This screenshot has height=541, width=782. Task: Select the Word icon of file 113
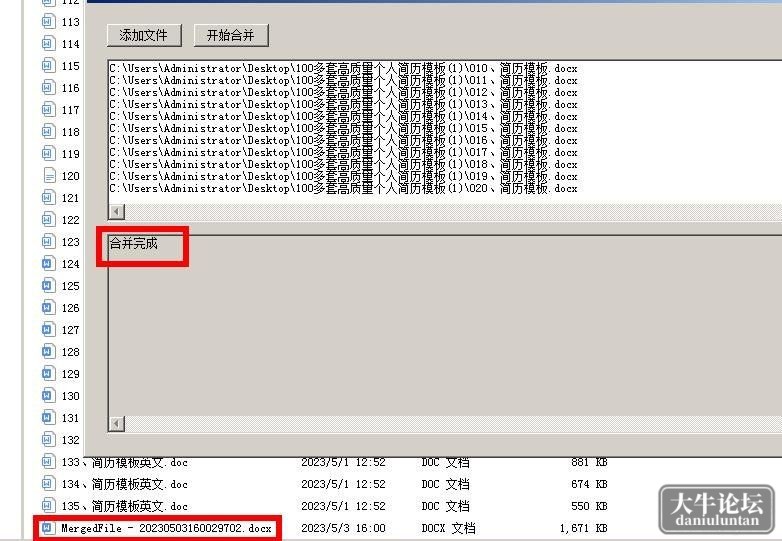pos(48,22)
